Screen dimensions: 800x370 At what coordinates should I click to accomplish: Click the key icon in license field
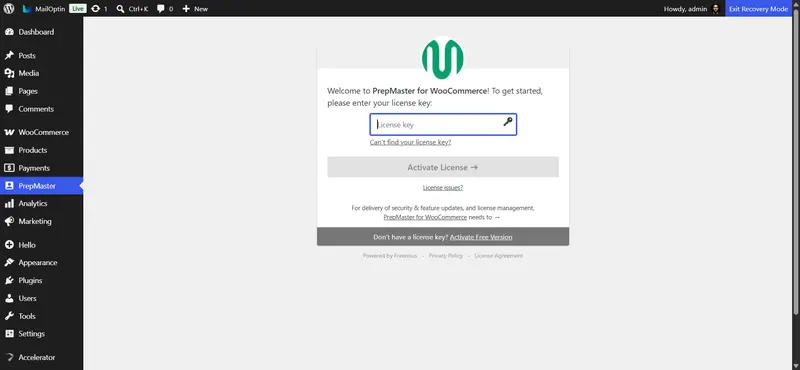pos(508,121)
